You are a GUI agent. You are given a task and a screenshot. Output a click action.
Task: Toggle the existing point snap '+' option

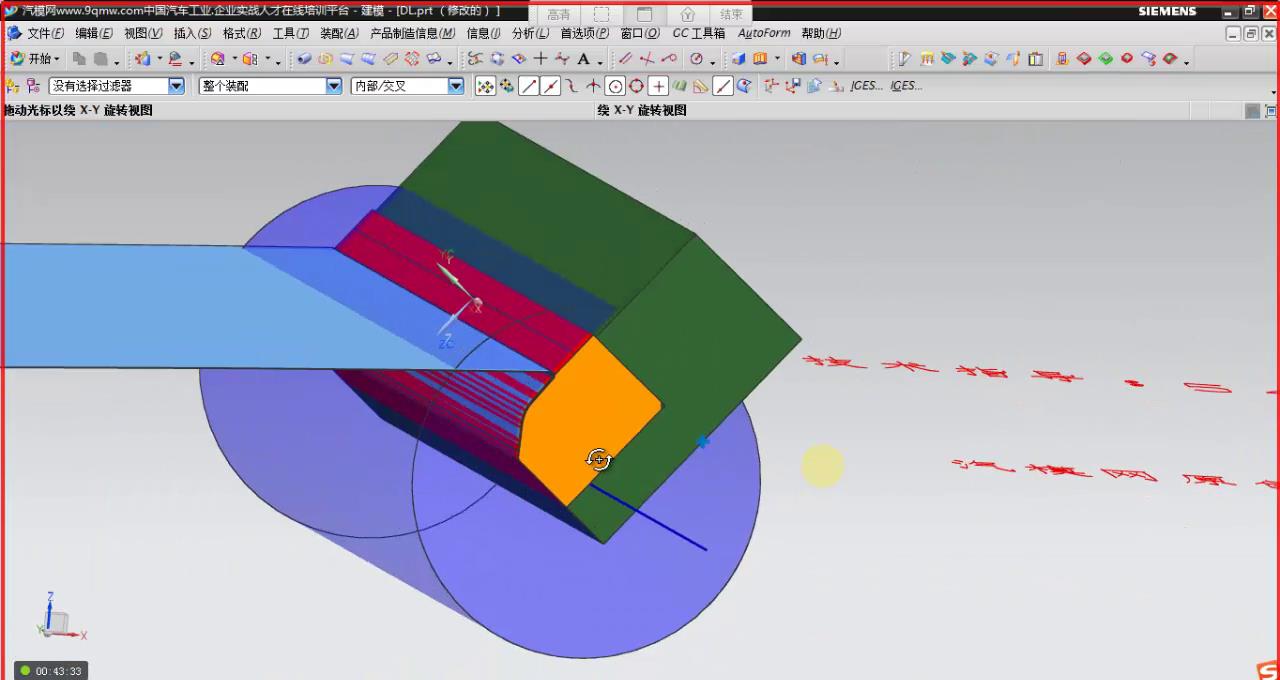click(x=658, y=86)
